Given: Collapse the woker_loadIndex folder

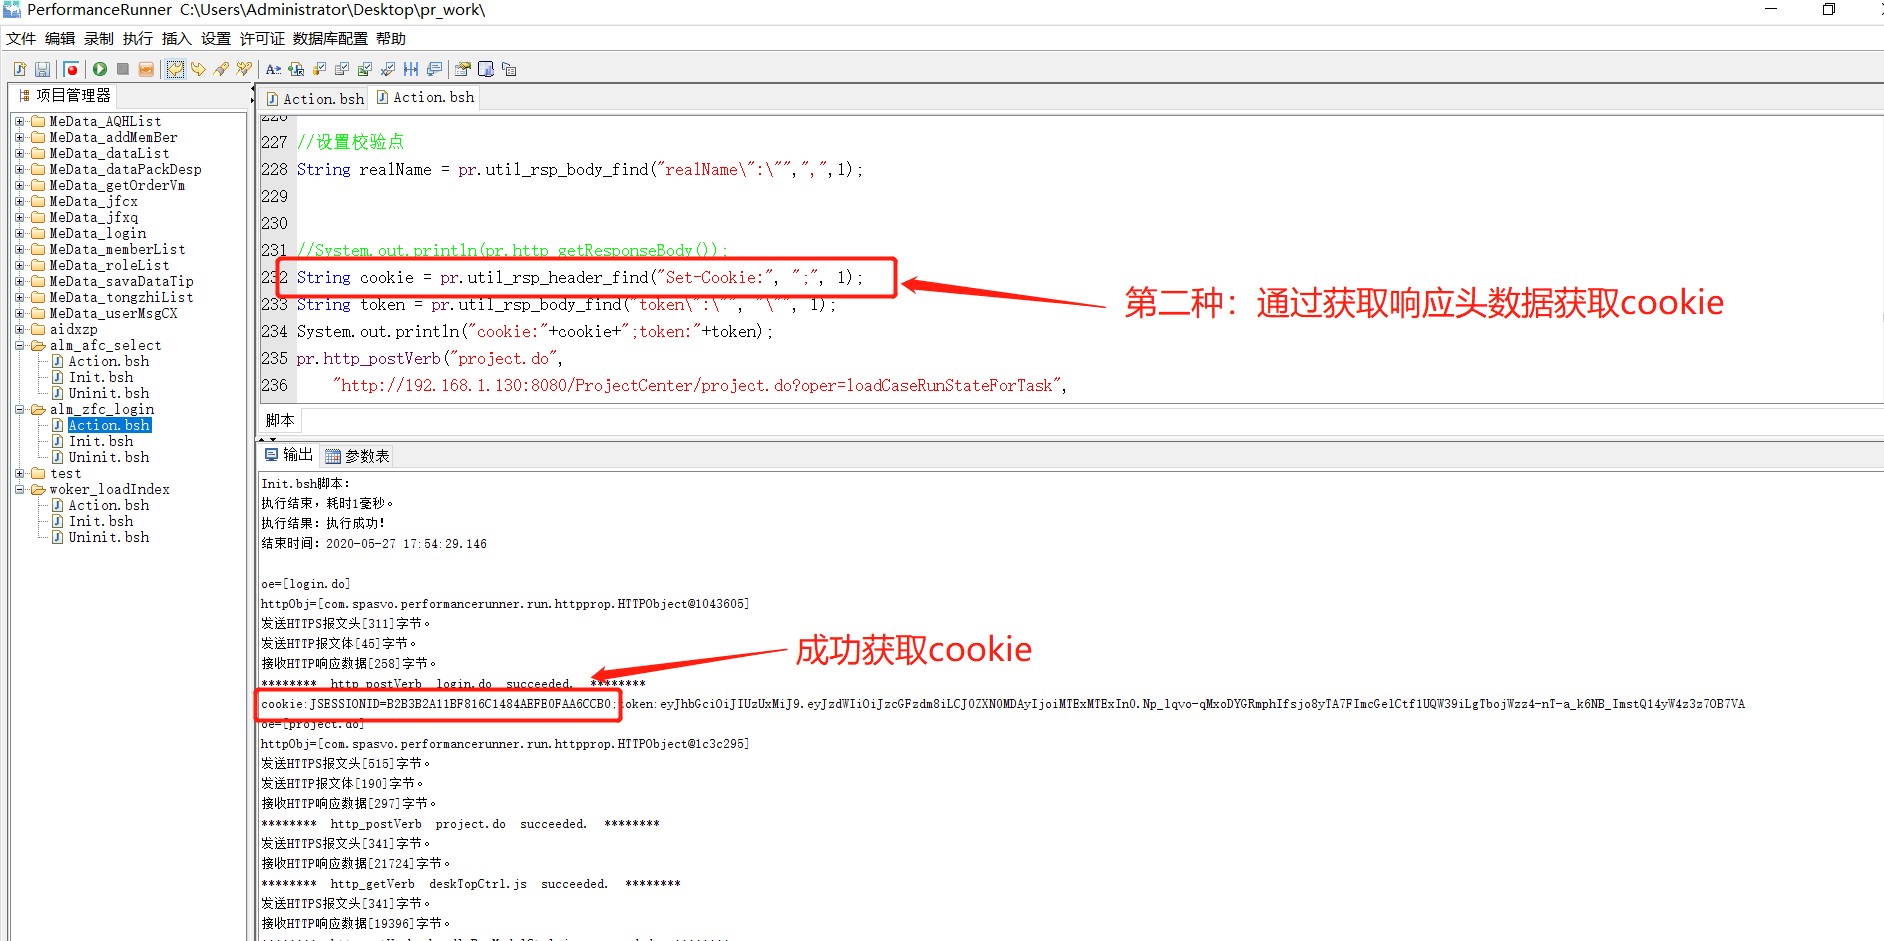Looking at the screenshot, I should tap(19, 490).
